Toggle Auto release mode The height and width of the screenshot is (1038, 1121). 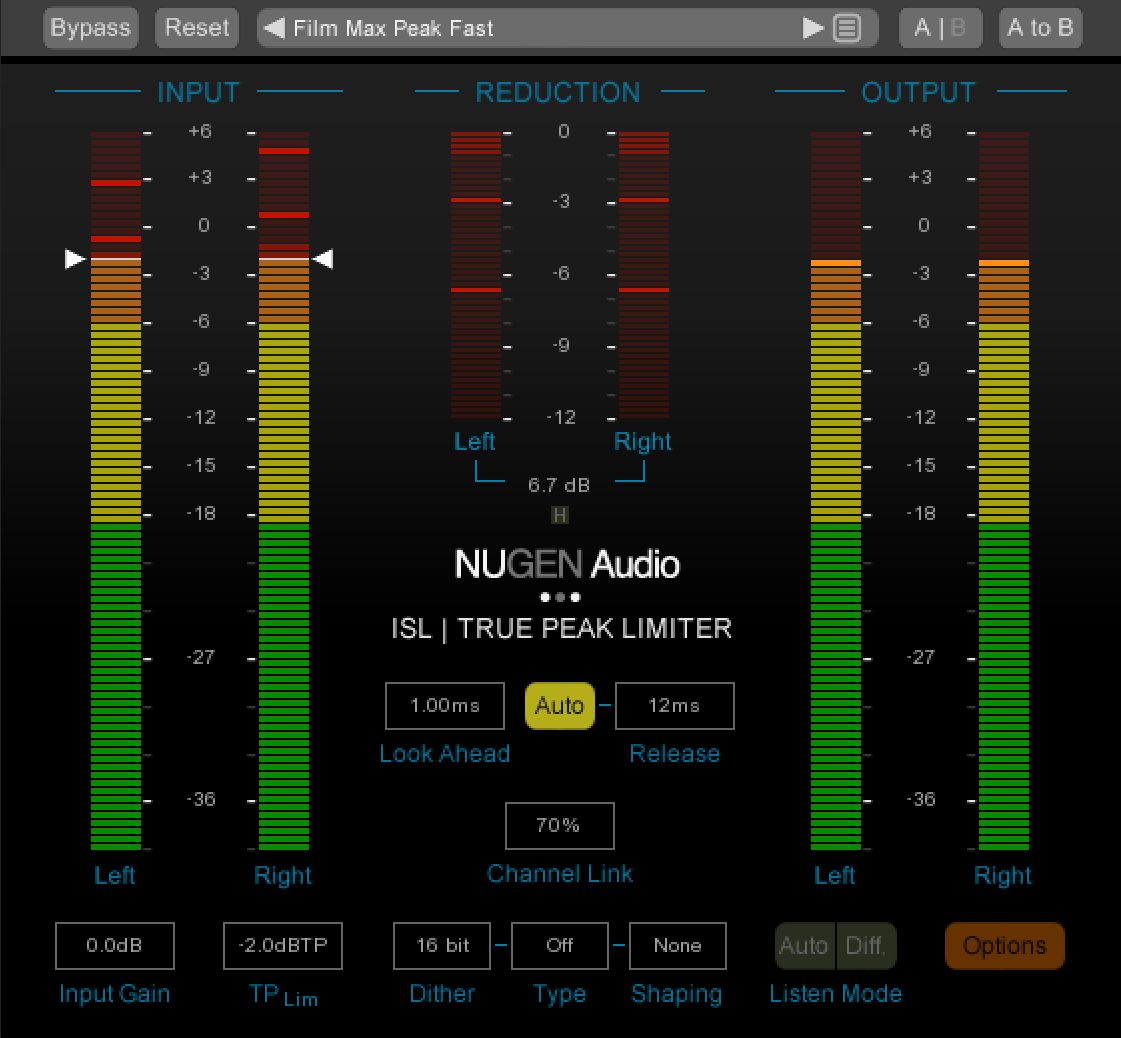coord(560,706)
